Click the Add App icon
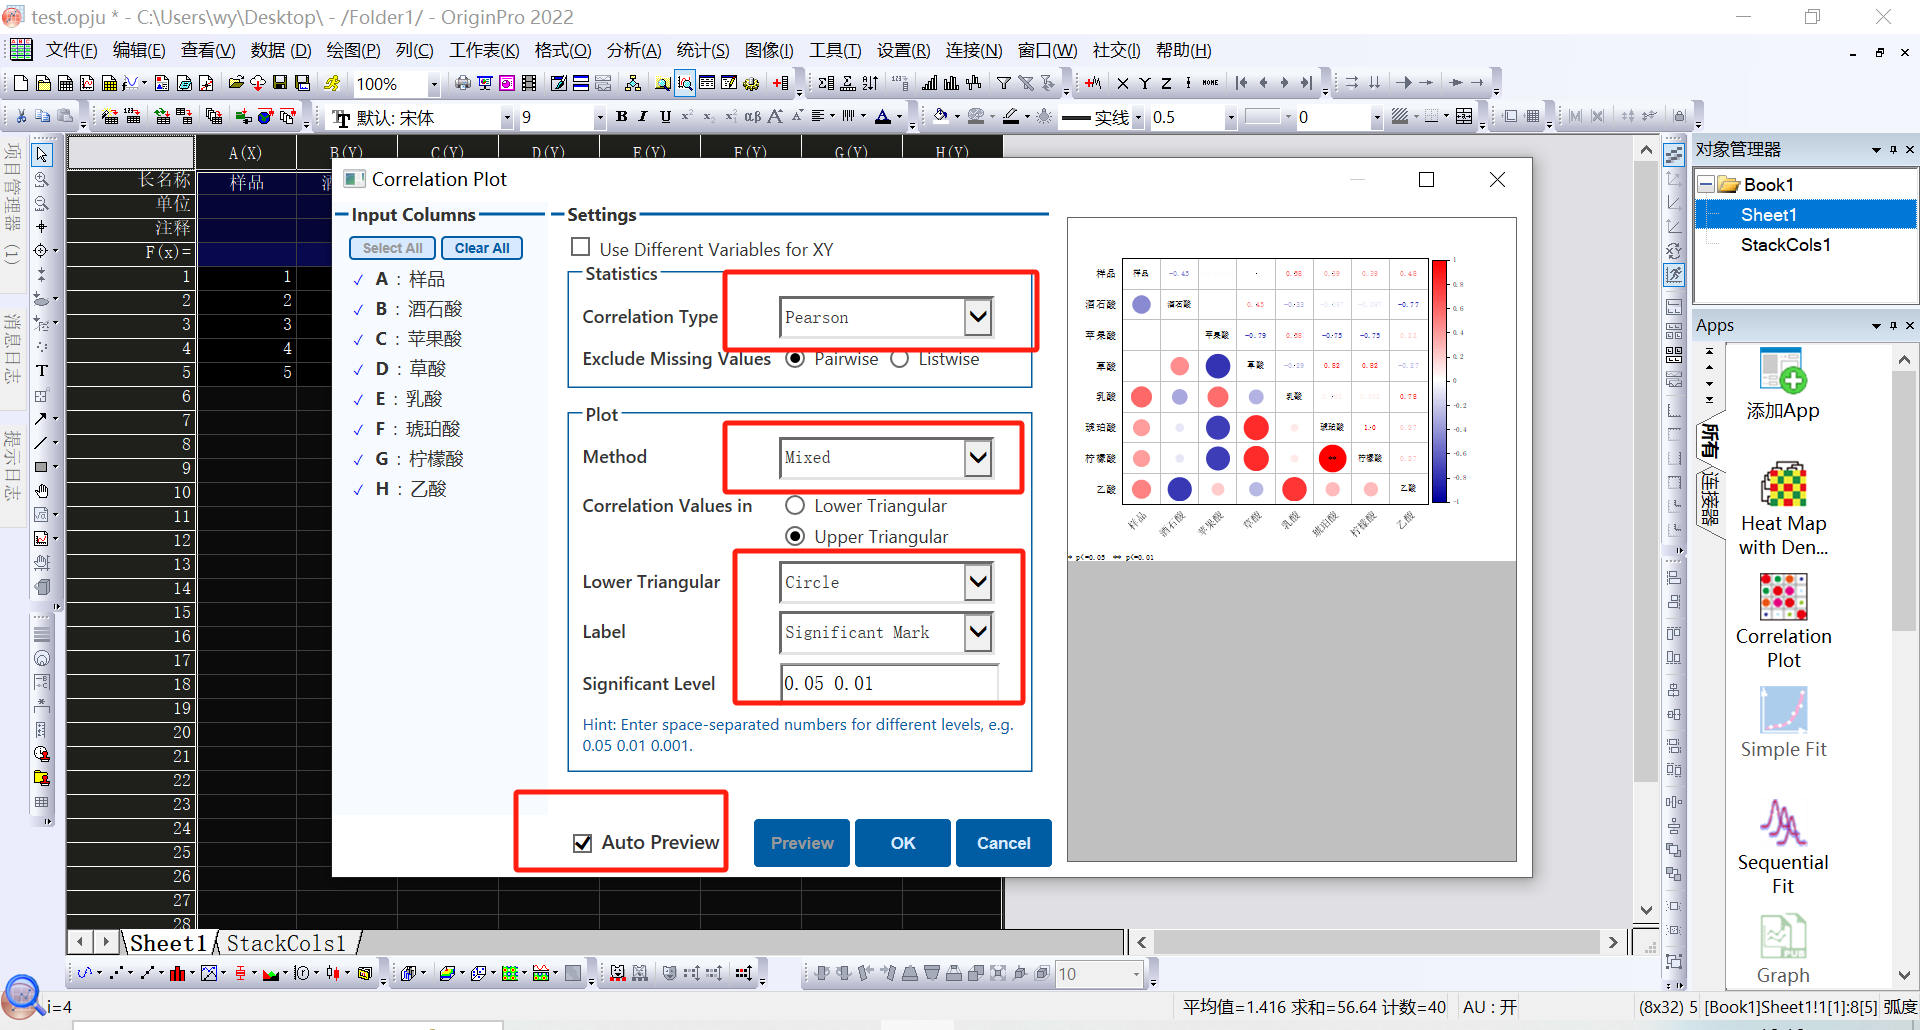1920x1030 pixels. point(1783,373)
